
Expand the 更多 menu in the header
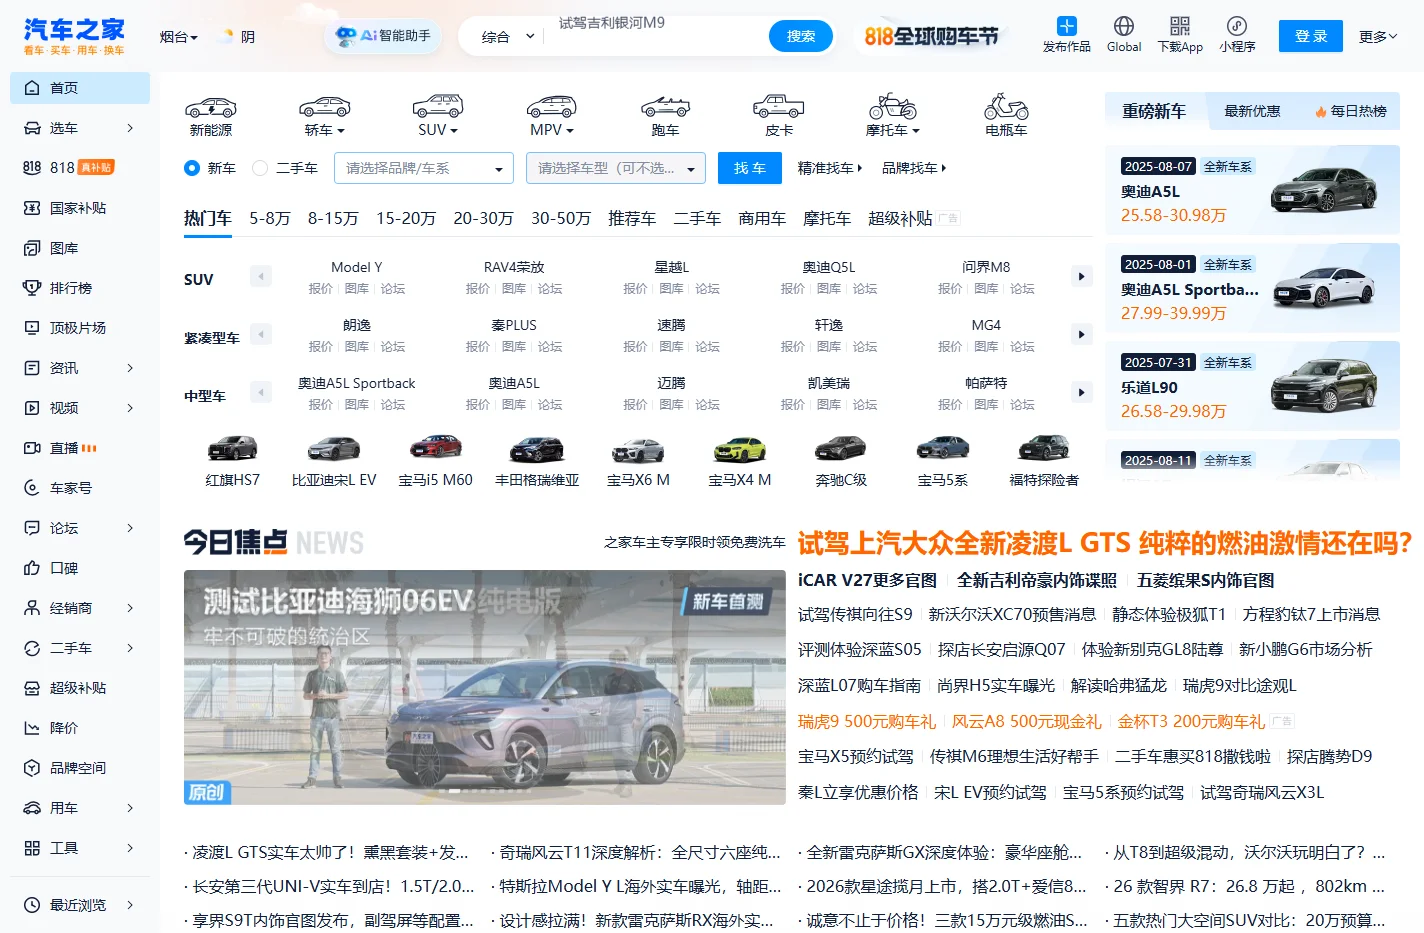click(1378, 37)
